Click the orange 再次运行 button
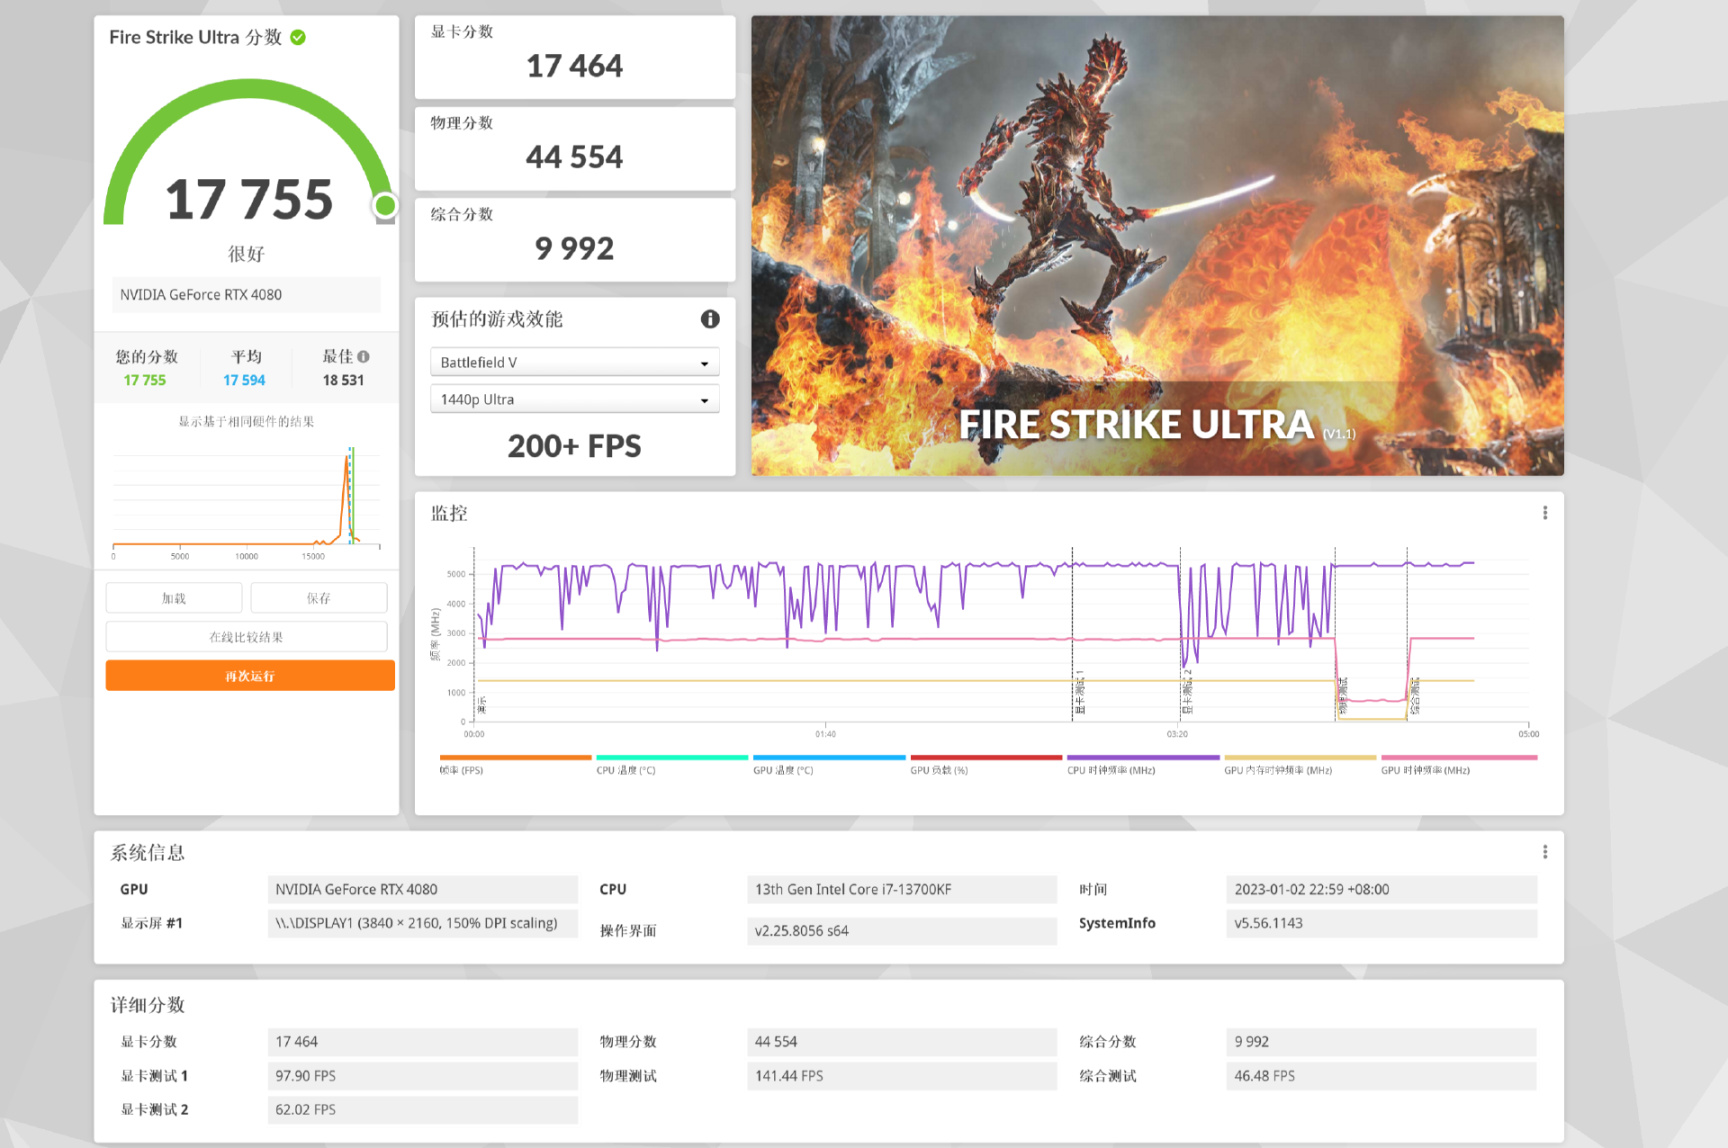1728x1148 pixels. pos(250,676)
